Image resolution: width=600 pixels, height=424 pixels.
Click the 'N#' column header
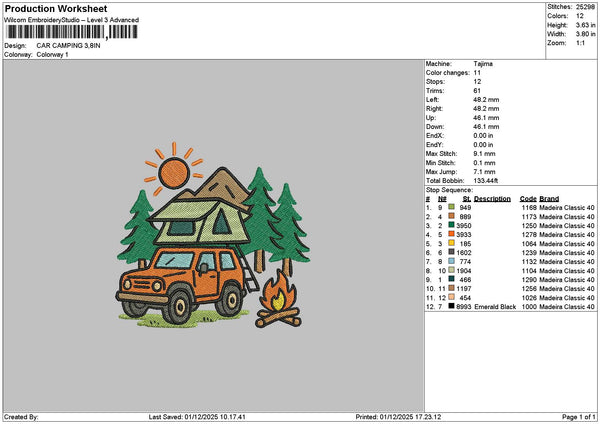(442, 199)
